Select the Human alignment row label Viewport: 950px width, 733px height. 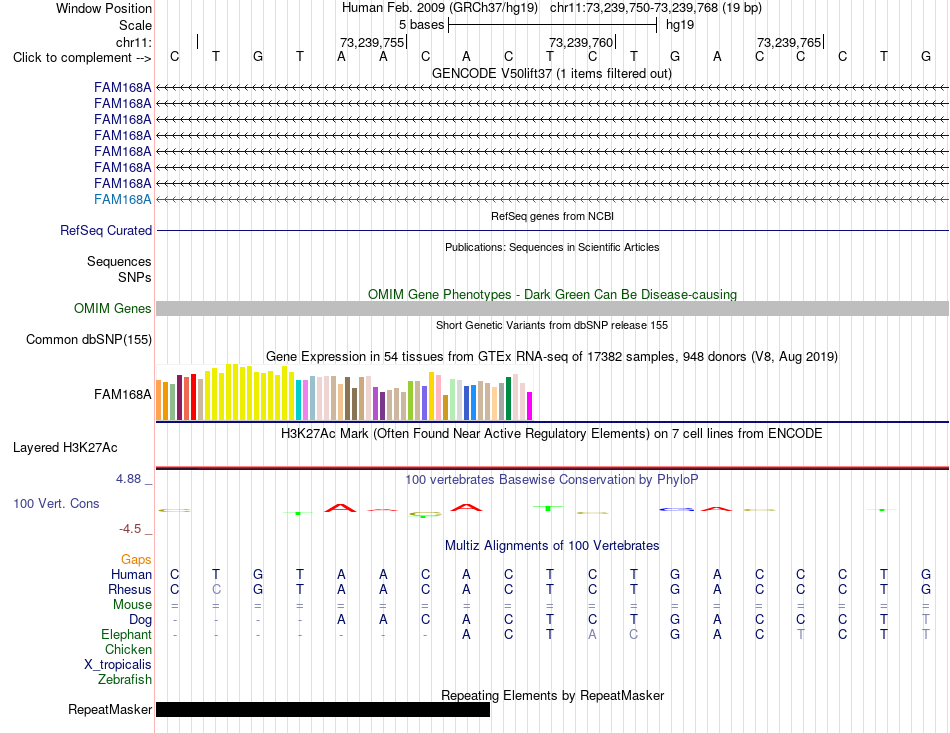click(x=131, y=574)
